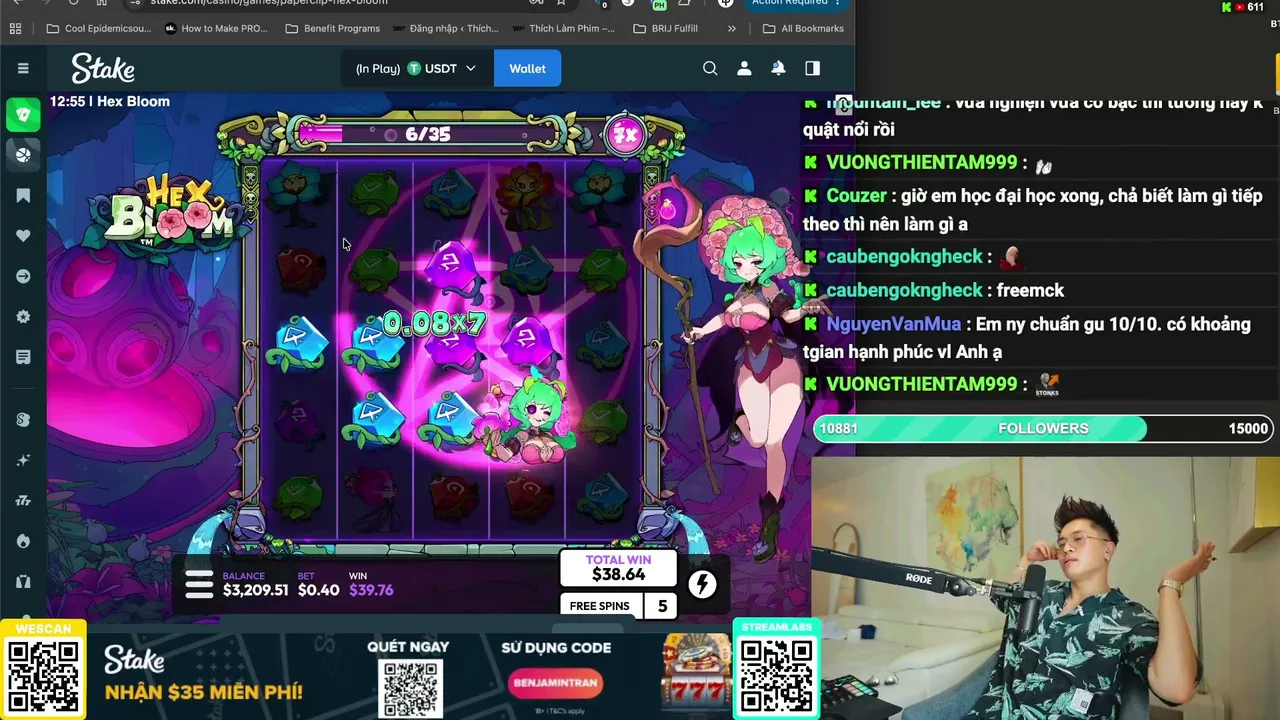Viewport: 1280px width, 720px height.
Task: Open the Đăng nhập bookmark
Action: coord(446,29)
